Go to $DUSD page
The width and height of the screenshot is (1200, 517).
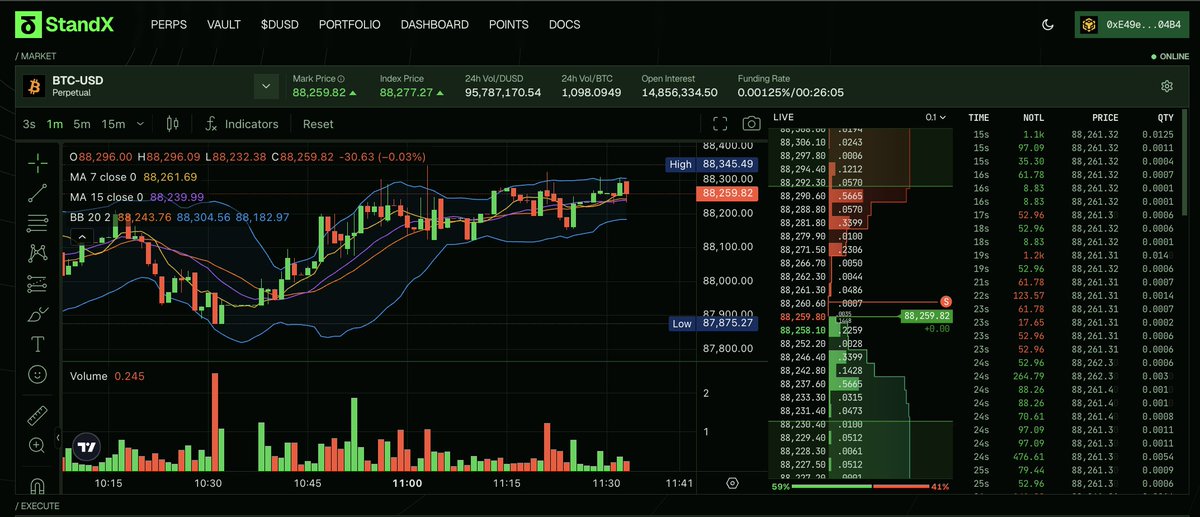[279, 25]
